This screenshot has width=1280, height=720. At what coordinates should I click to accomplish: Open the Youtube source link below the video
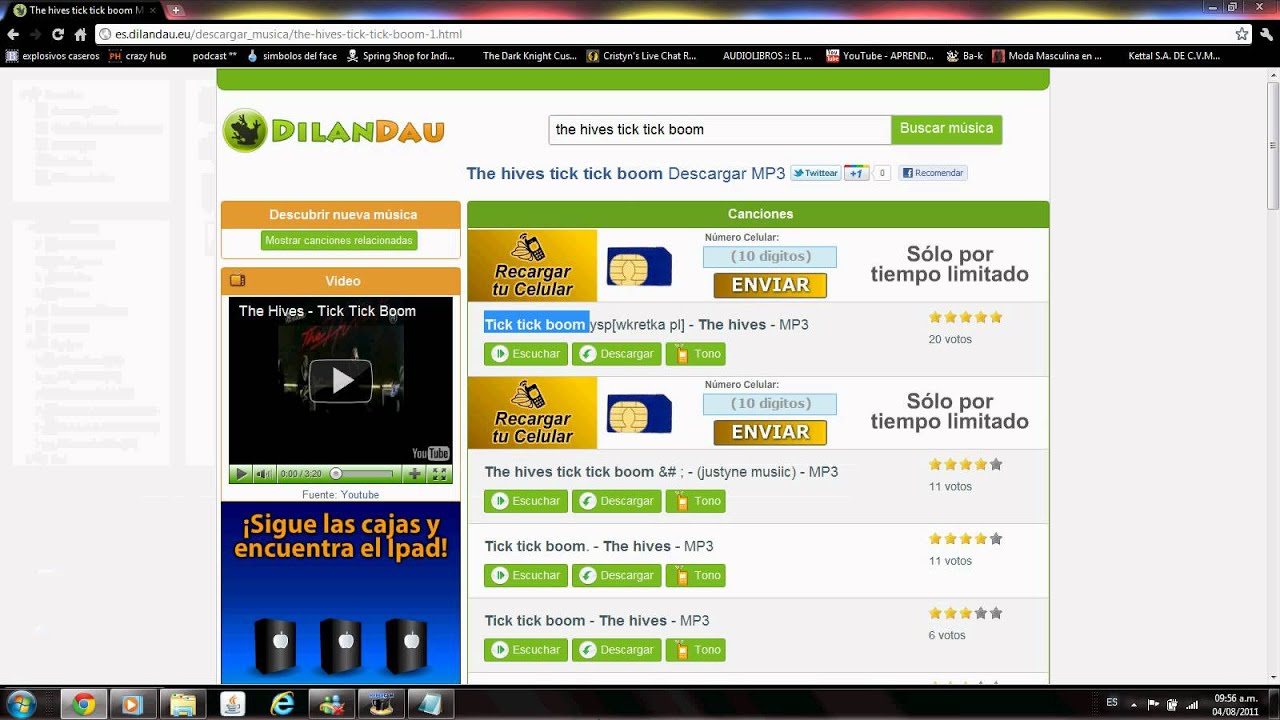[360, 495]
